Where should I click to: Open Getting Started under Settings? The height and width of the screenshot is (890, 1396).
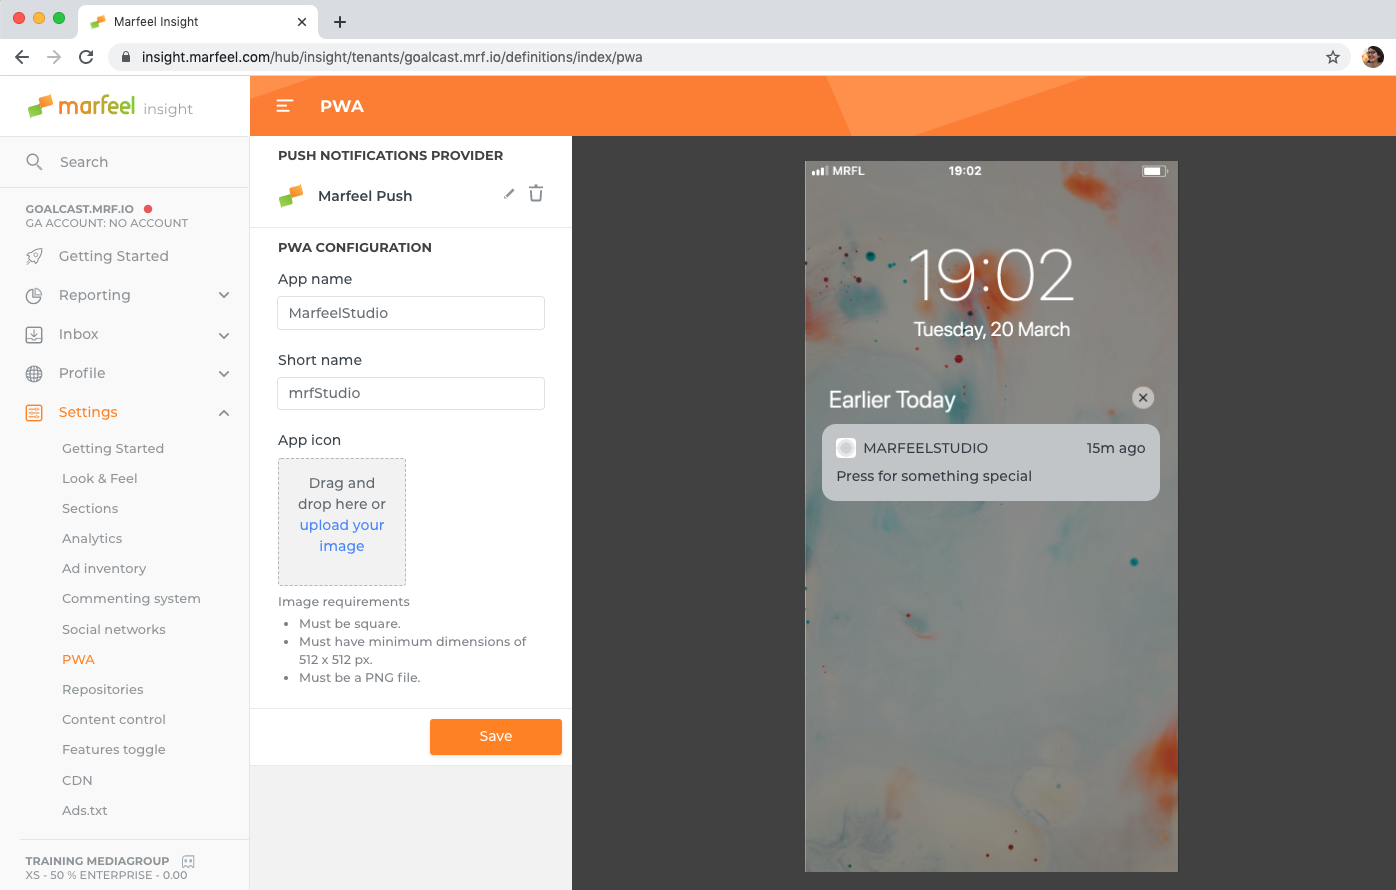(113, 448)
